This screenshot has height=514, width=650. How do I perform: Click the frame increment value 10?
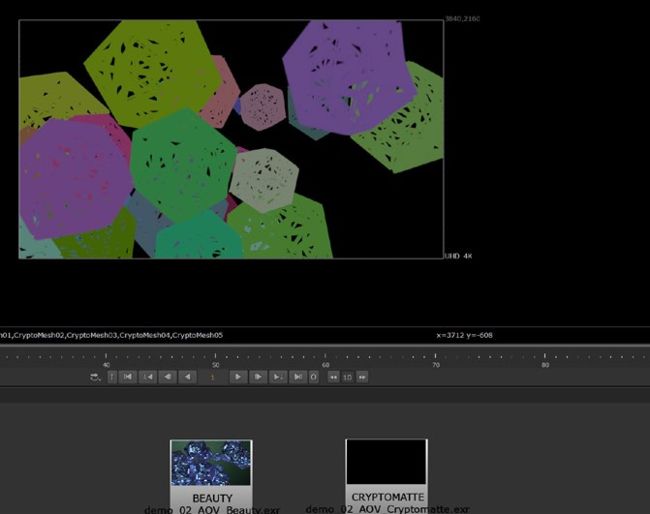(347, 377)
